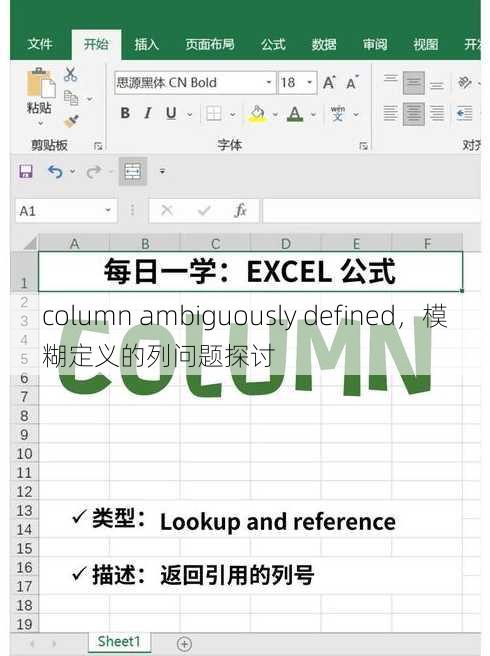This screenshot has width=490, height=656.
Task: Click the Paste clipboard icon
Action: (40, 82)
